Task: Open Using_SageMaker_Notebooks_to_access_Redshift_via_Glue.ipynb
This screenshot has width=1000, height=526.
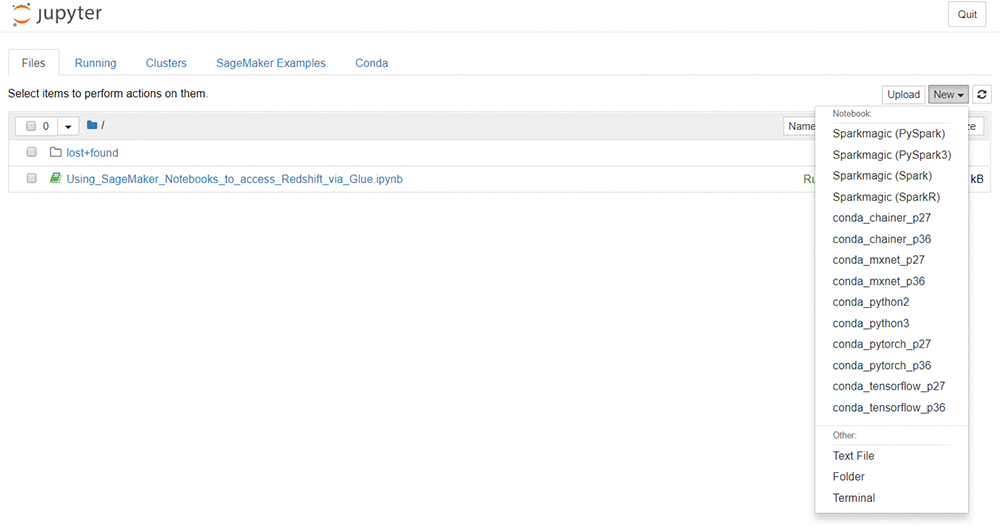Action: pos(235,179)
